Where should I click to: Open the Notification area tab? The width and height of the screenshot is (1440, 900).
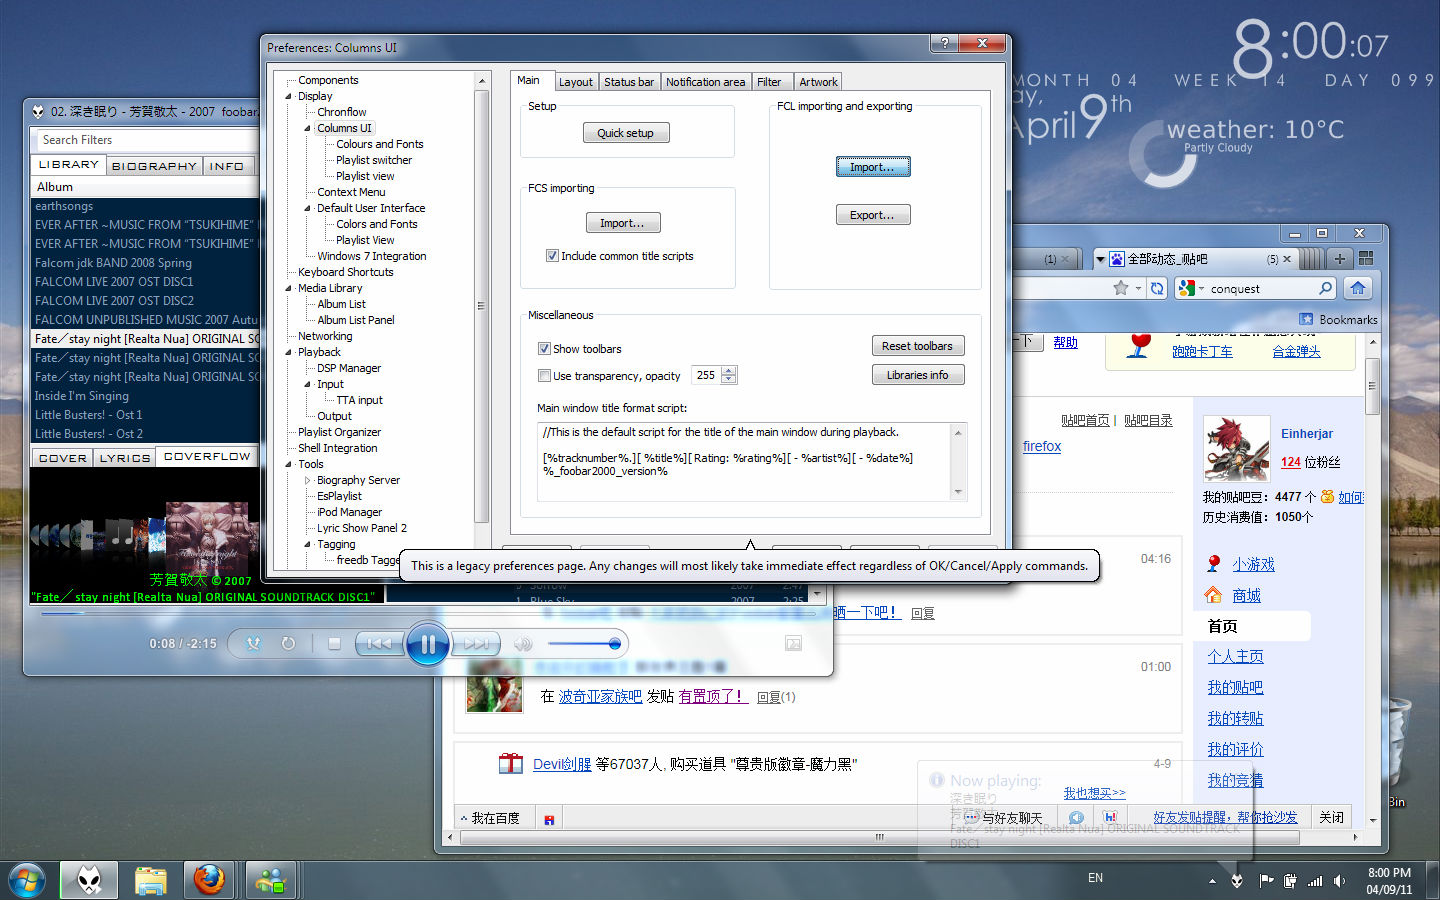[x=705, y=82]
